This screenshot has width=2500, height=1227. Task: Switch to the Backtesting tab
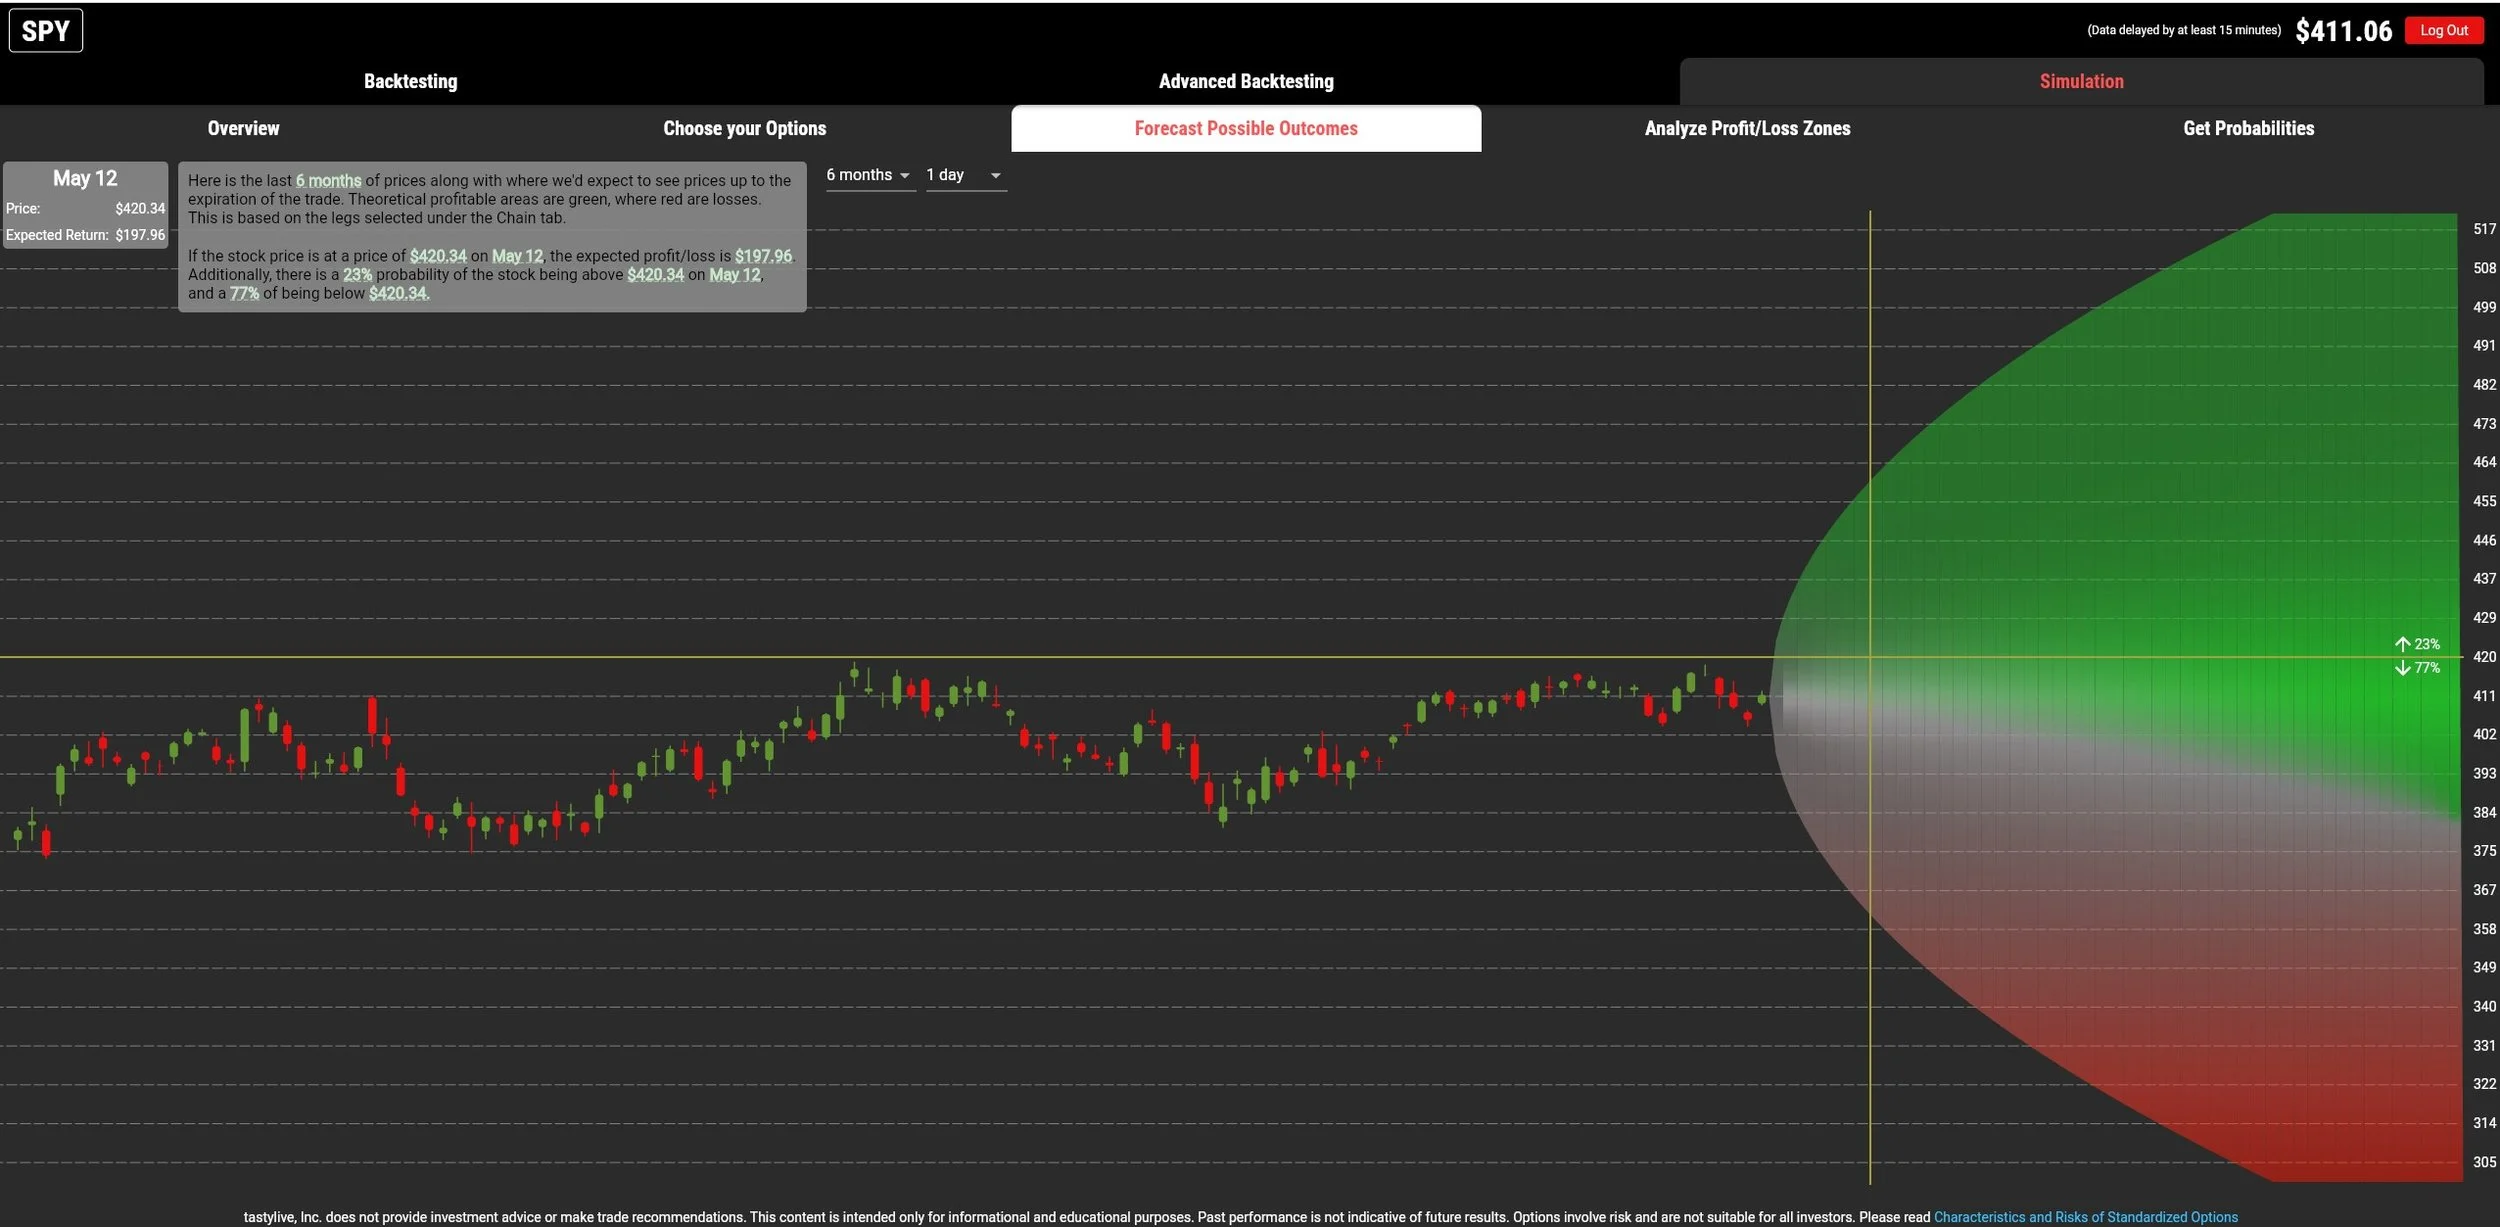(x=410, y=81)
